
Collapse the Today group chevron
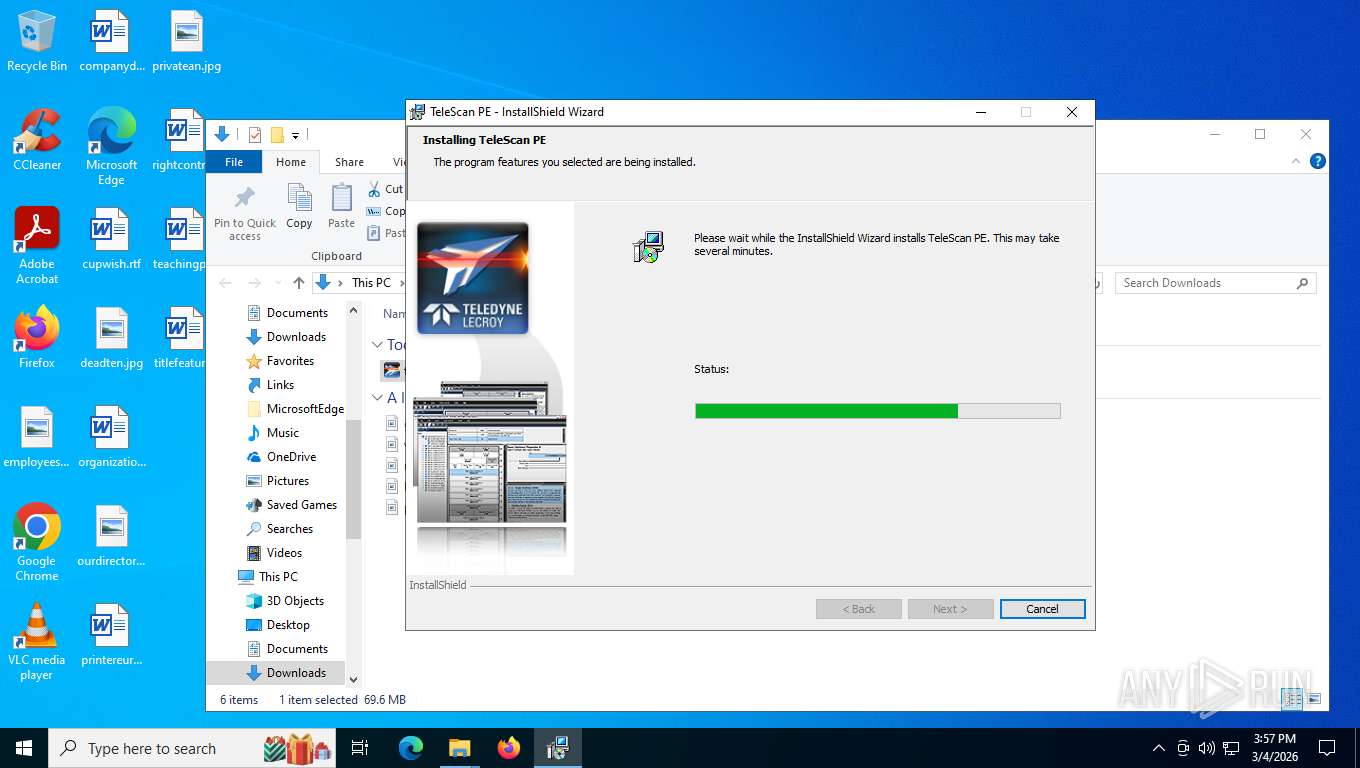coord(377,345)
